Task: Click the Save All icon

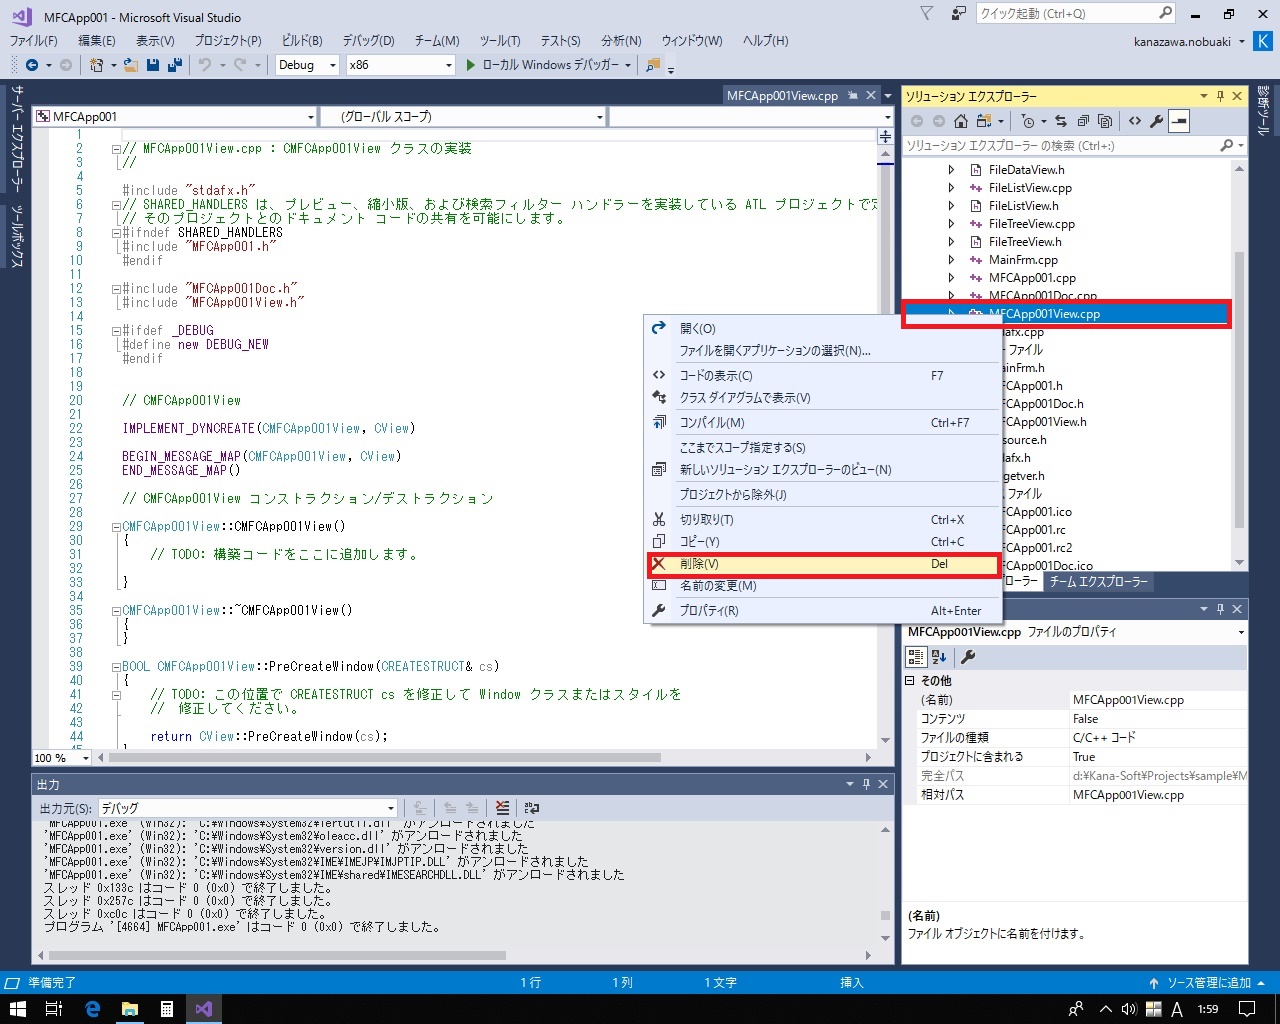Action: [x=175, y=65]
